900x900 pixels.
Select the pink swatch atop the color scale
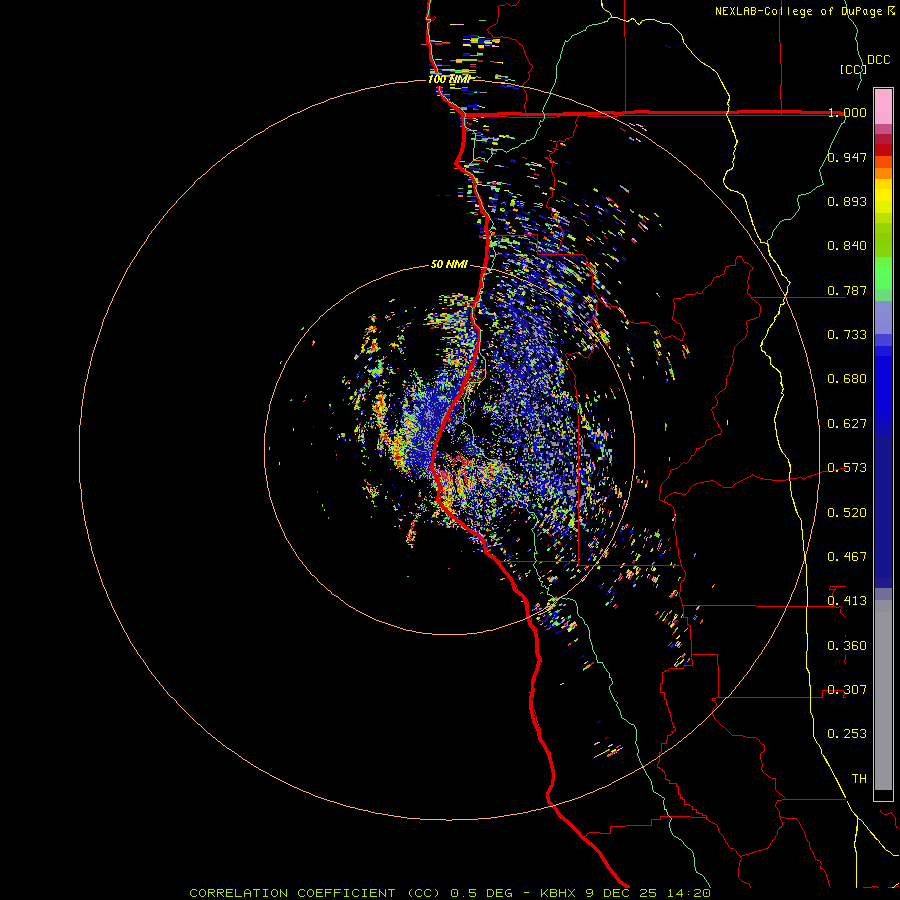click(883, 104)
